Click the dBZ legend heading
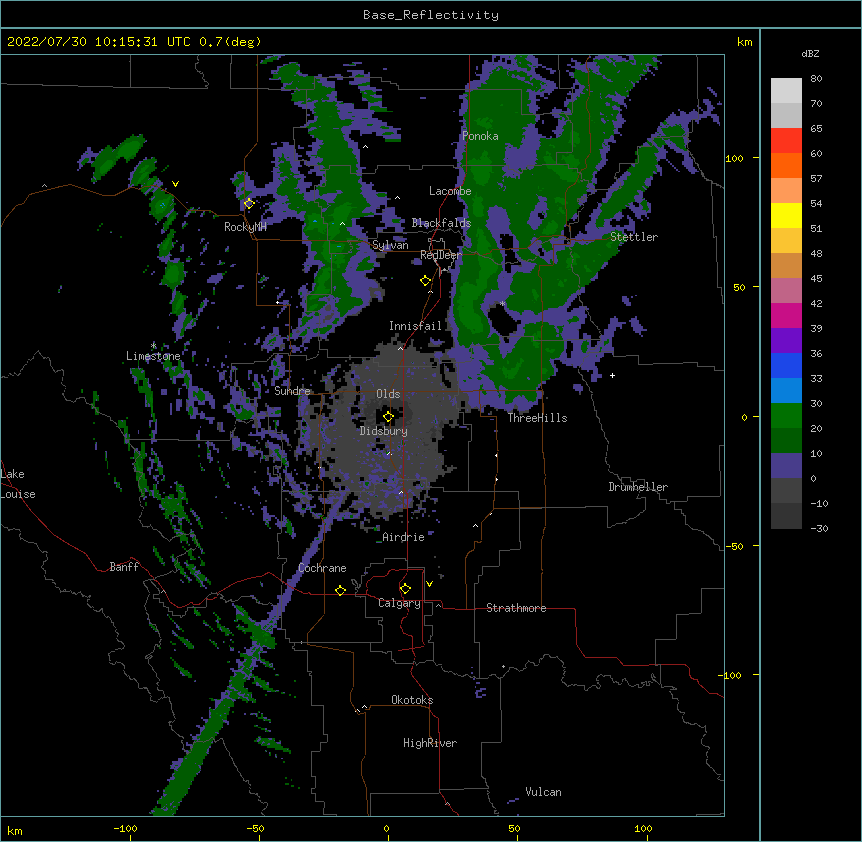 [810, 53]
